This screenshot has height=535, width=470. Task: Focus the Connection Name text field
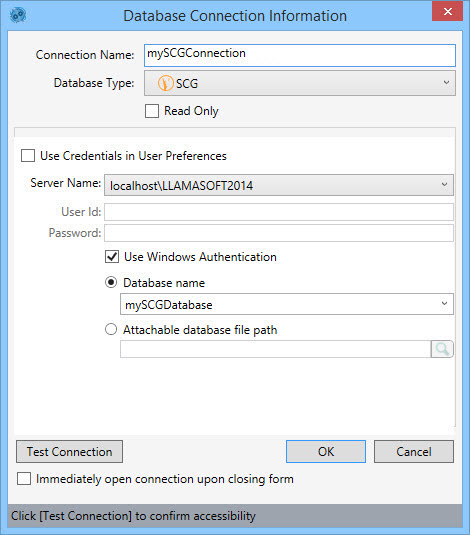click(300, 55)
